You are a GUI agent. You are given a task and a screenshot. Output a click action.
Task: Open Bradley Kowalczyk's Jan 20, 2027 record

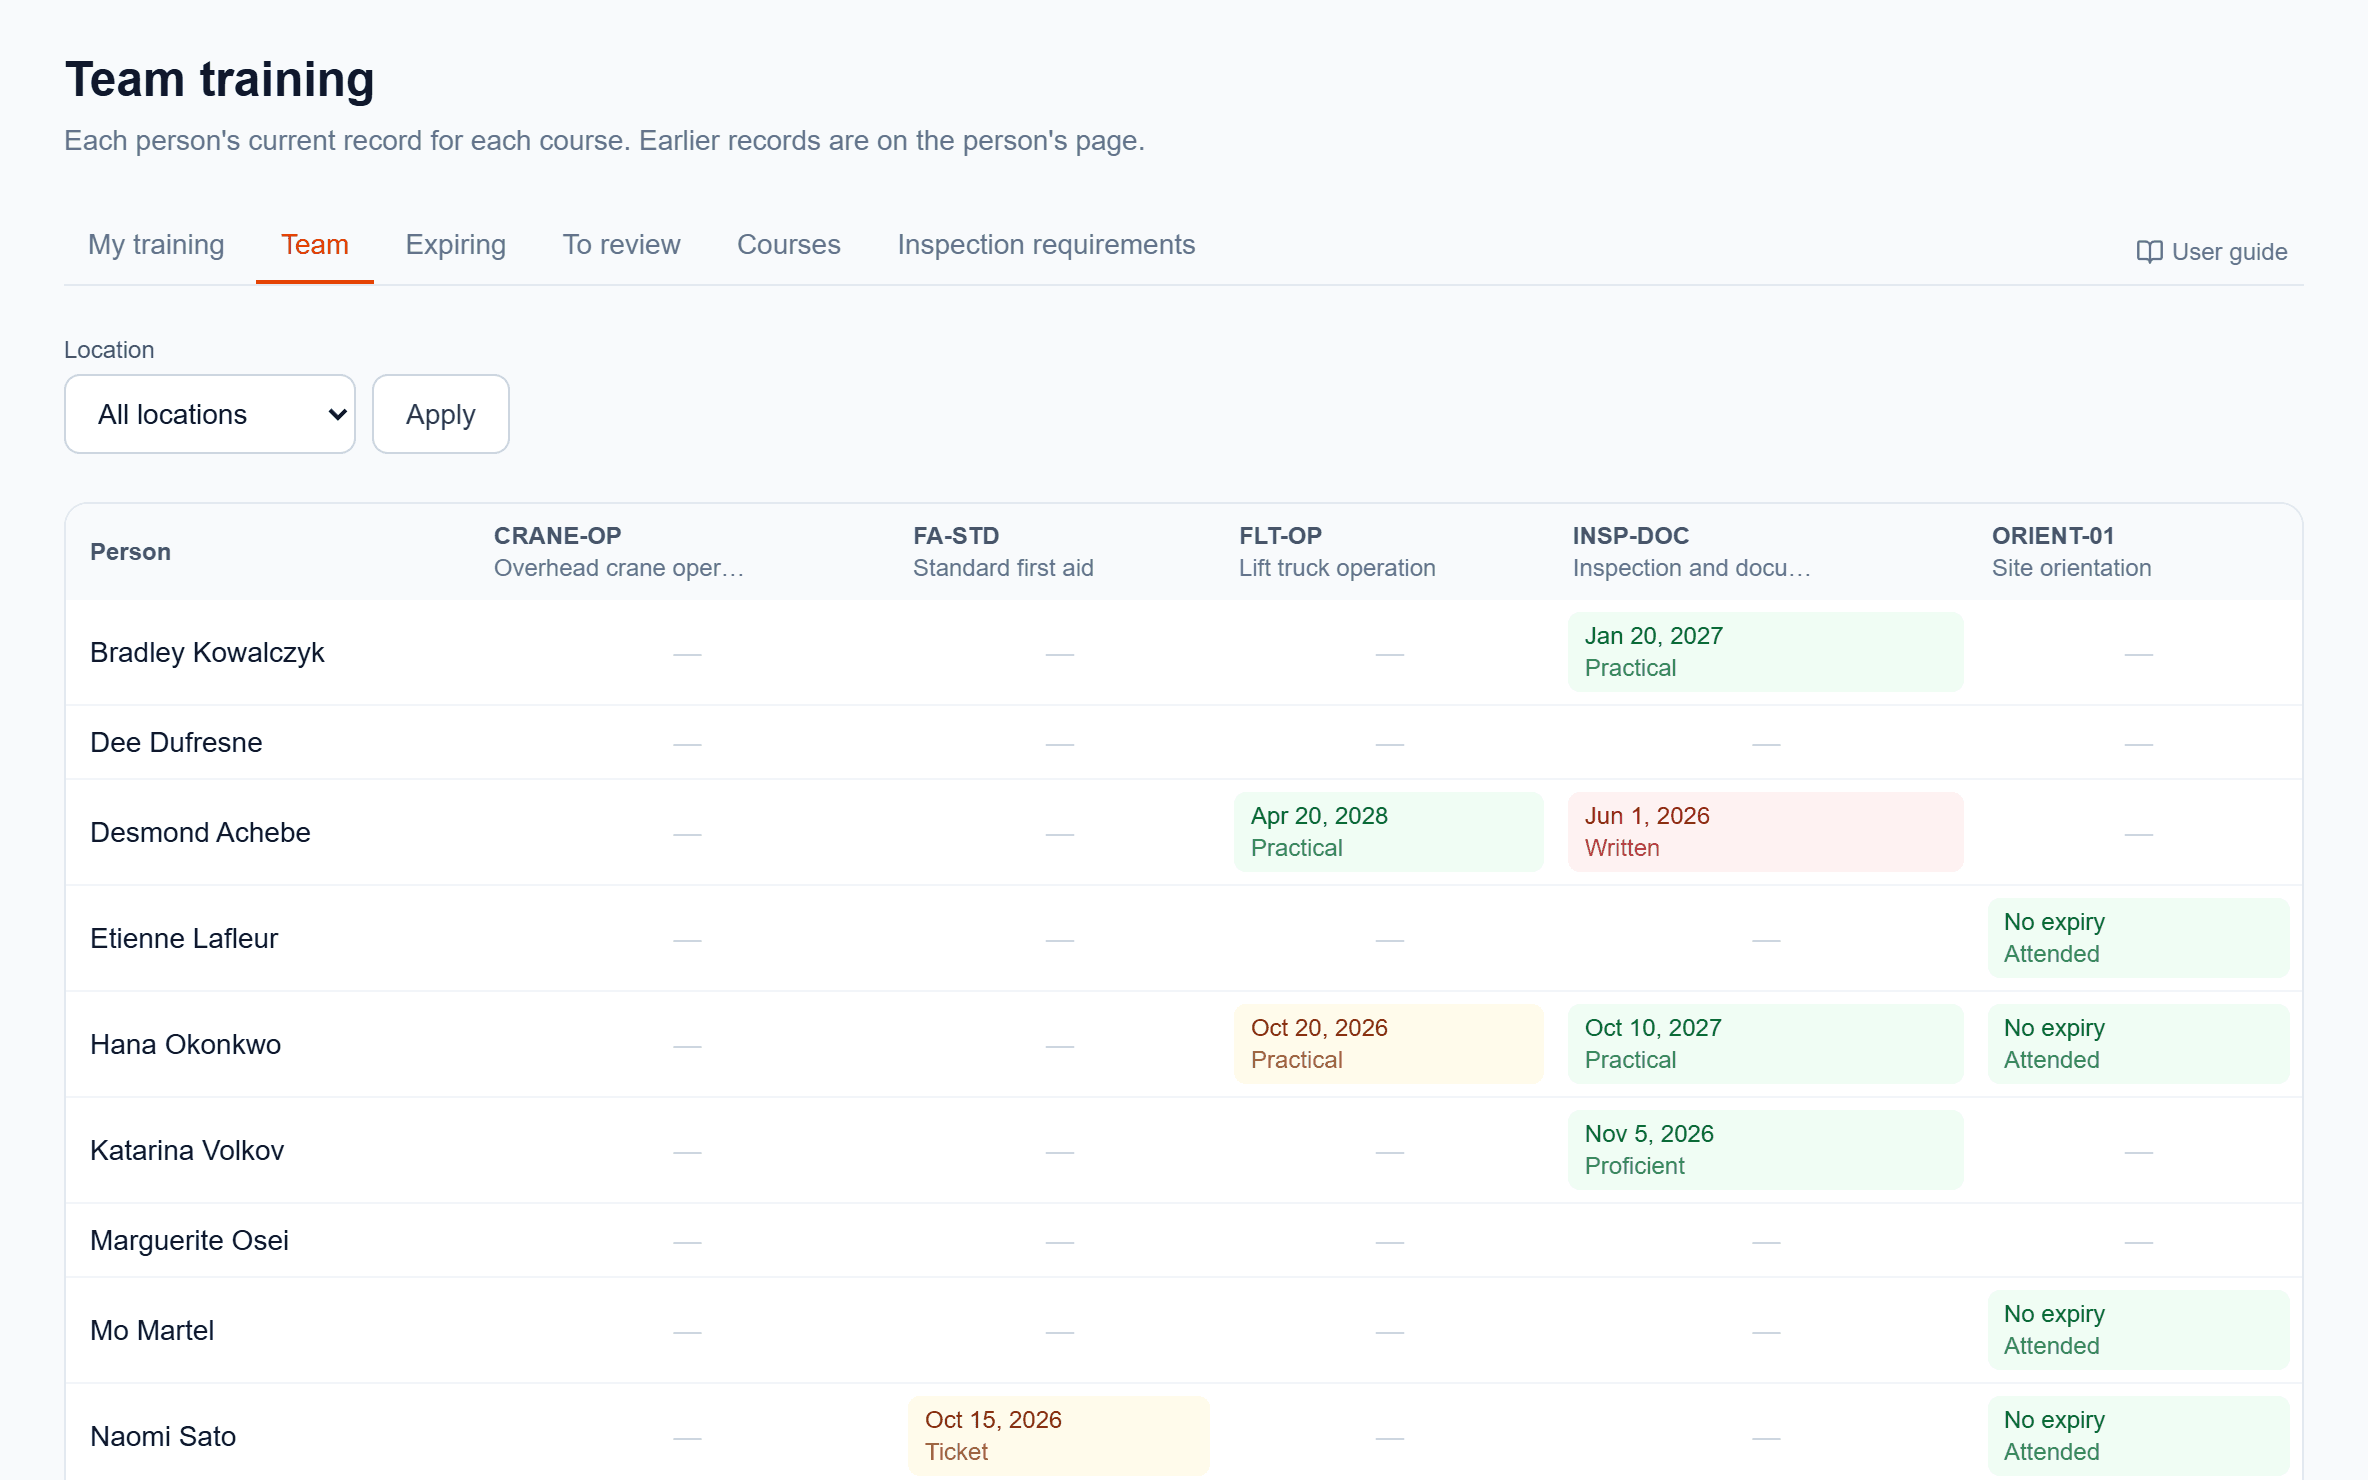[x=1765, y=652]
